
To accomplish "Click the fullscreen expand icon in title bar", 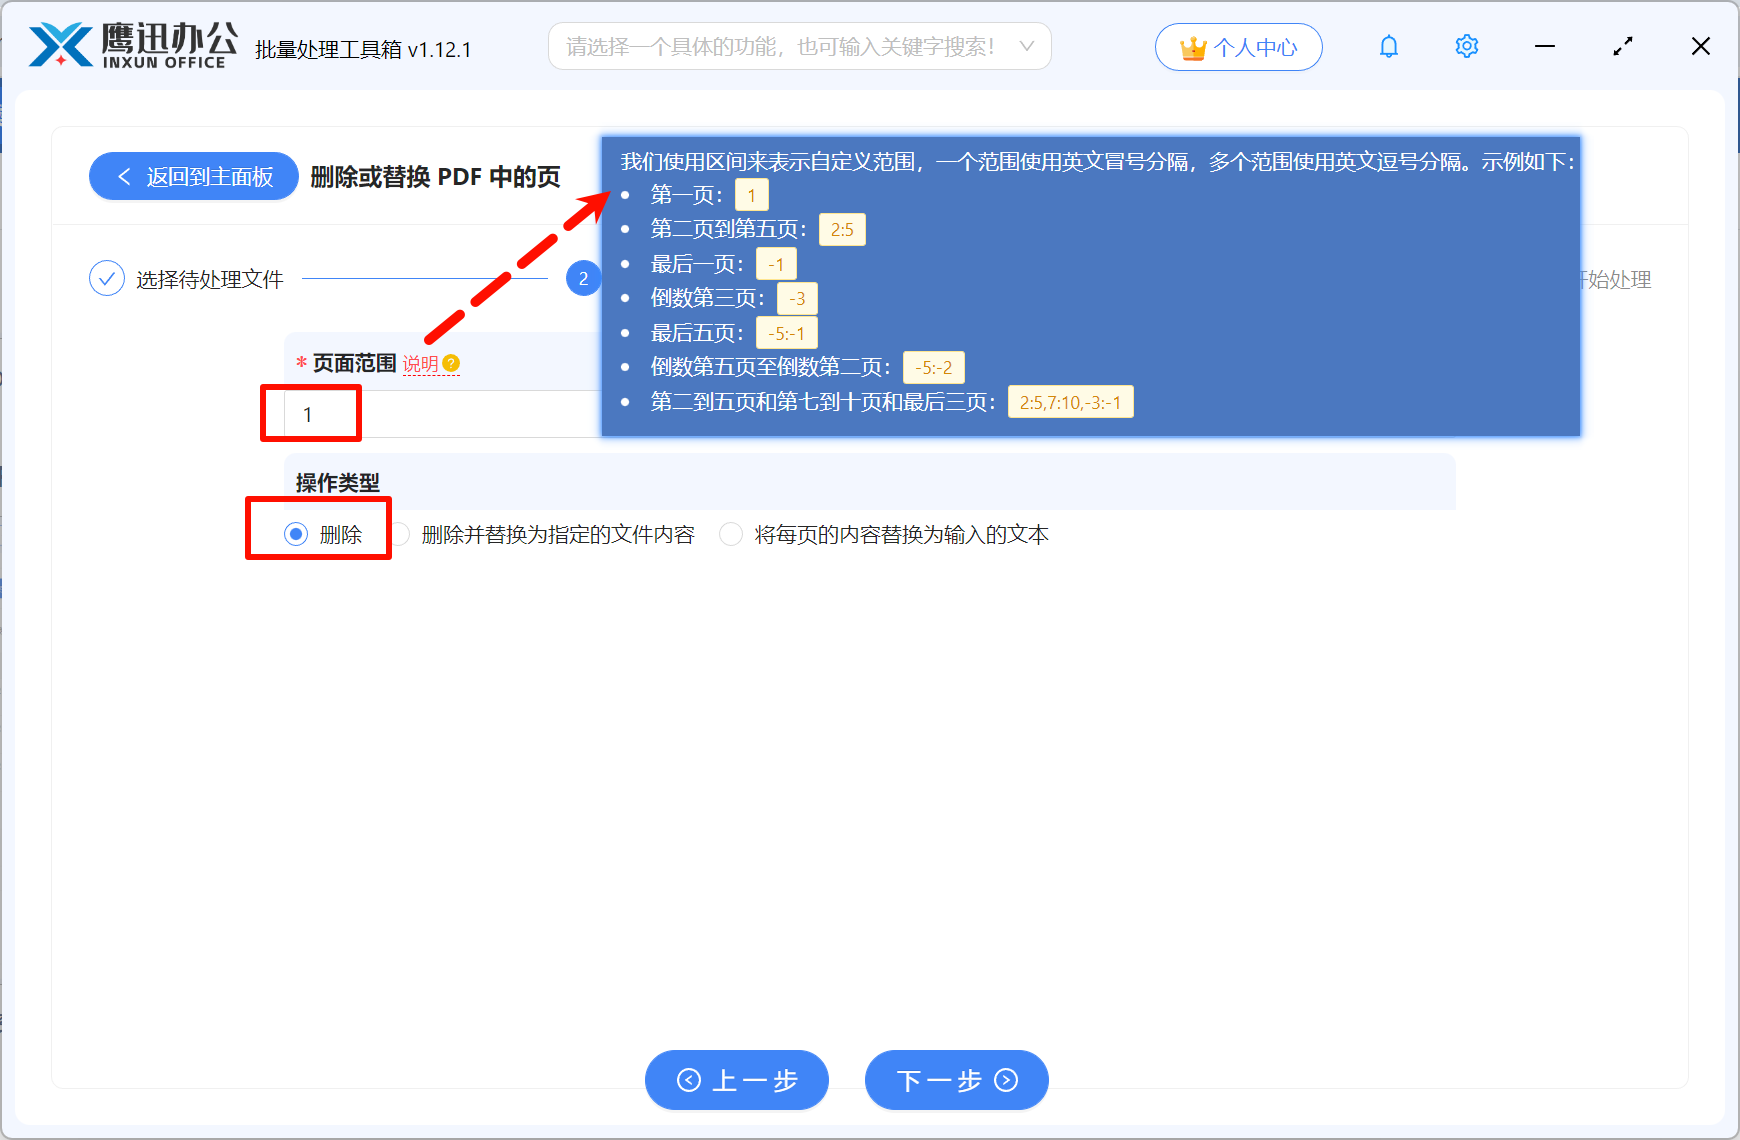I will (x=1622, y=46).
